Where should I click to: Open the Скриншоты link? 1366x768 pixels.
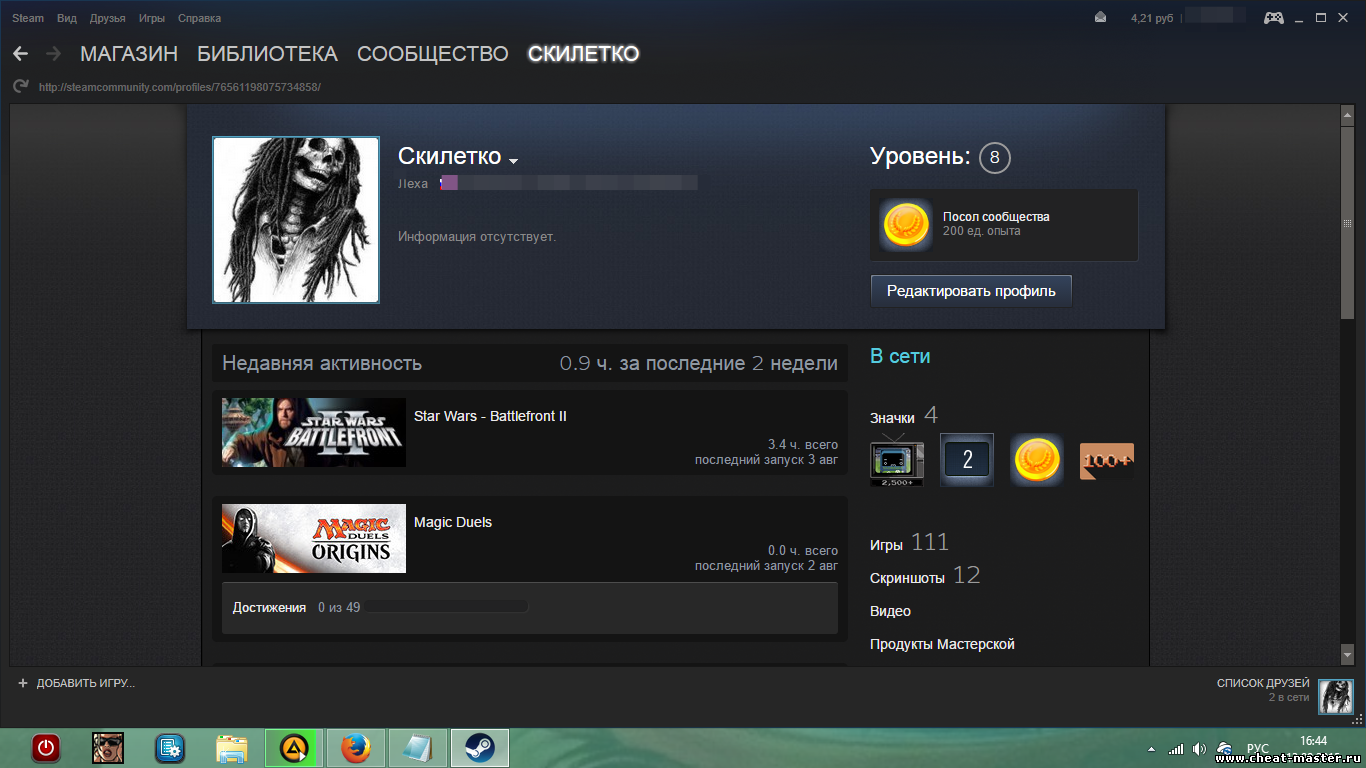tap(907, 578)
